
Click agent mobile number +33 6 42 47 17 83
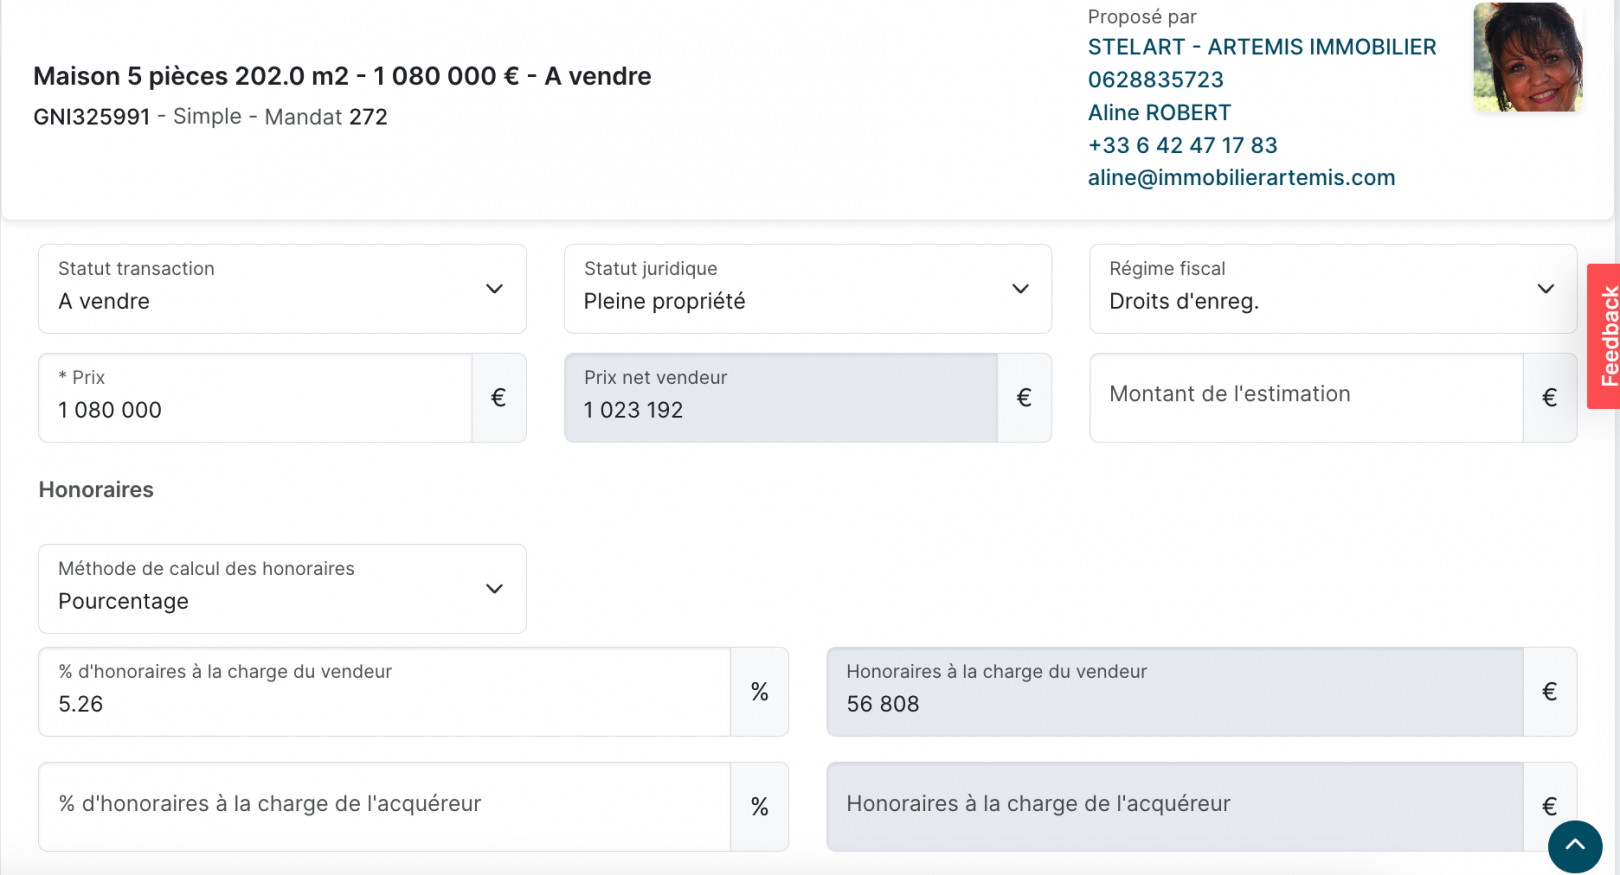point(1182,146)
